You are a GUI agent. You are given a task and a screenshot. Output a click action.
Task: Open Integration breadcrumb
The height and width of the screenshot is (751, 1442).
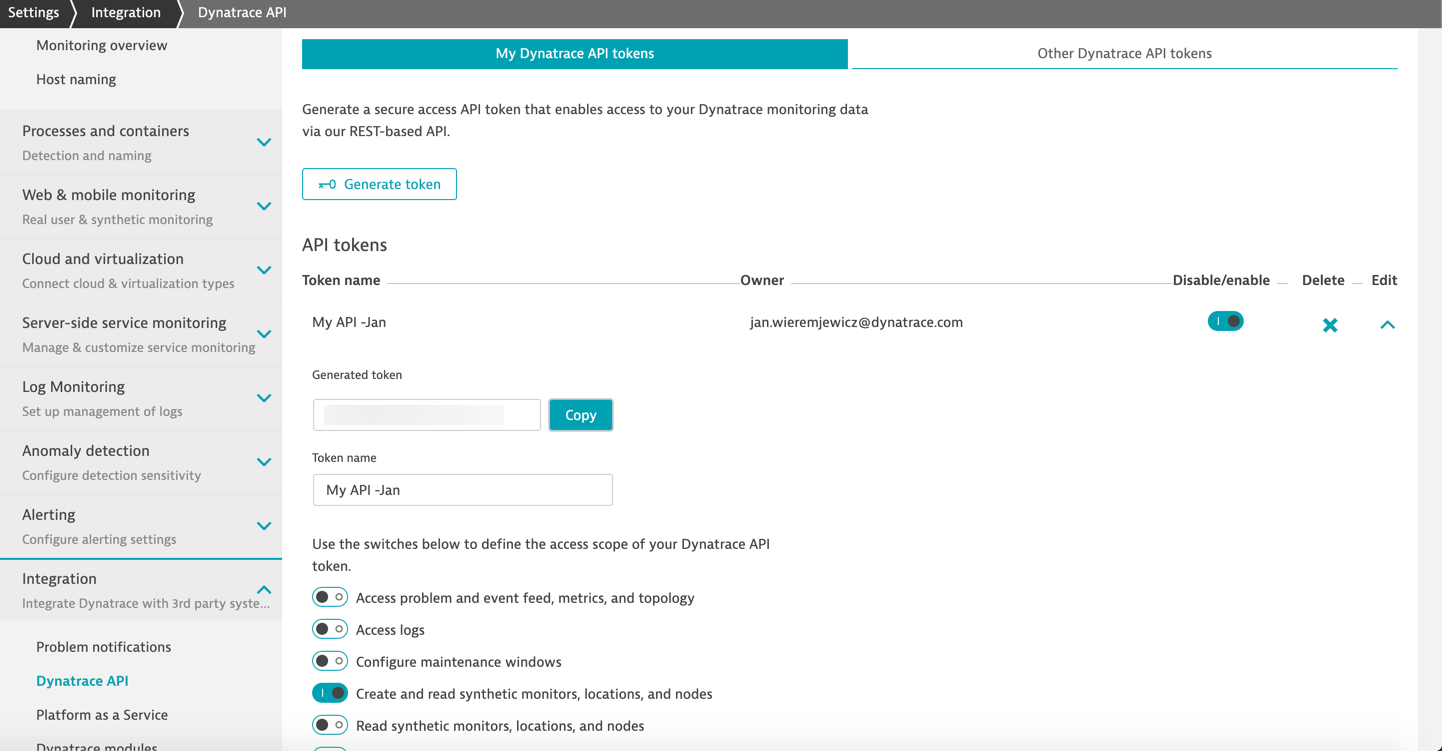(x=126, y=13)
